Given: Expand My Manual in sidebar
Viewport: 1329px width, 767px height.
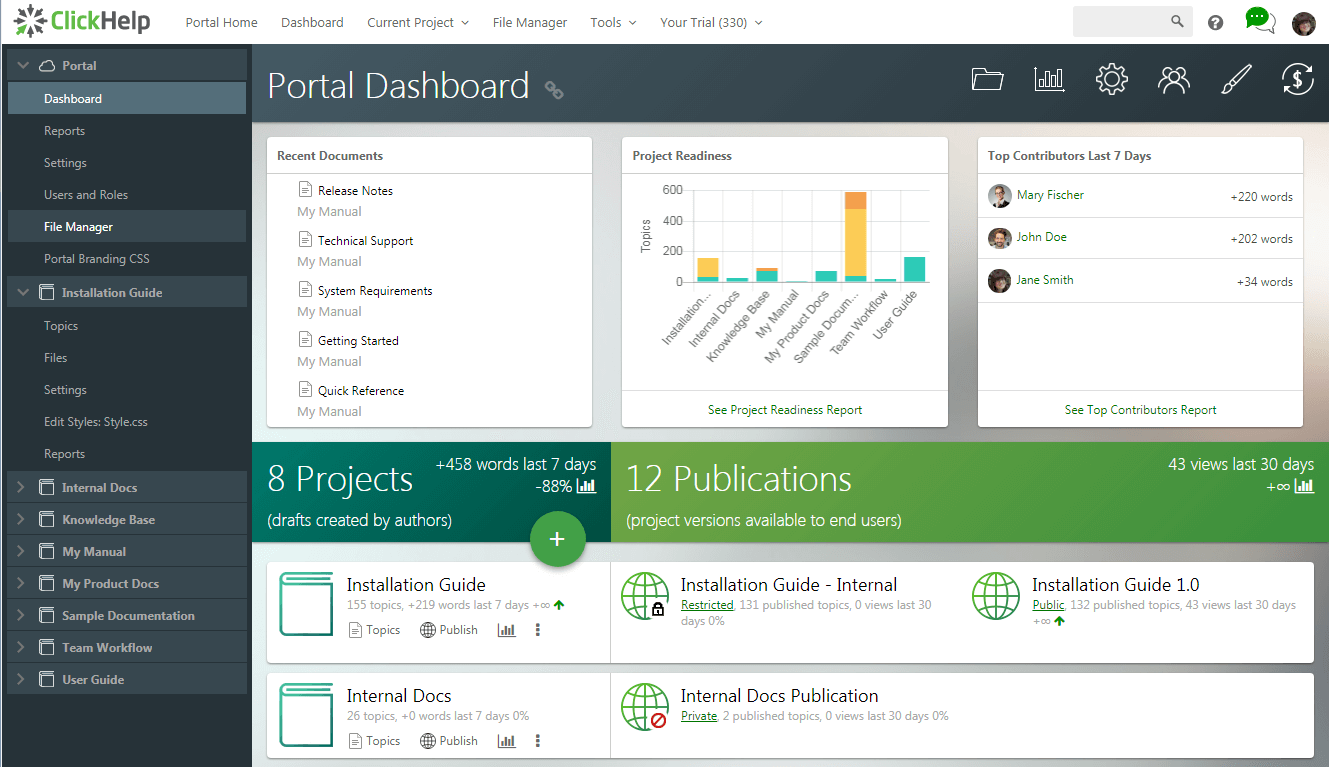Looking at the screenshot, I should pos(21,551).
